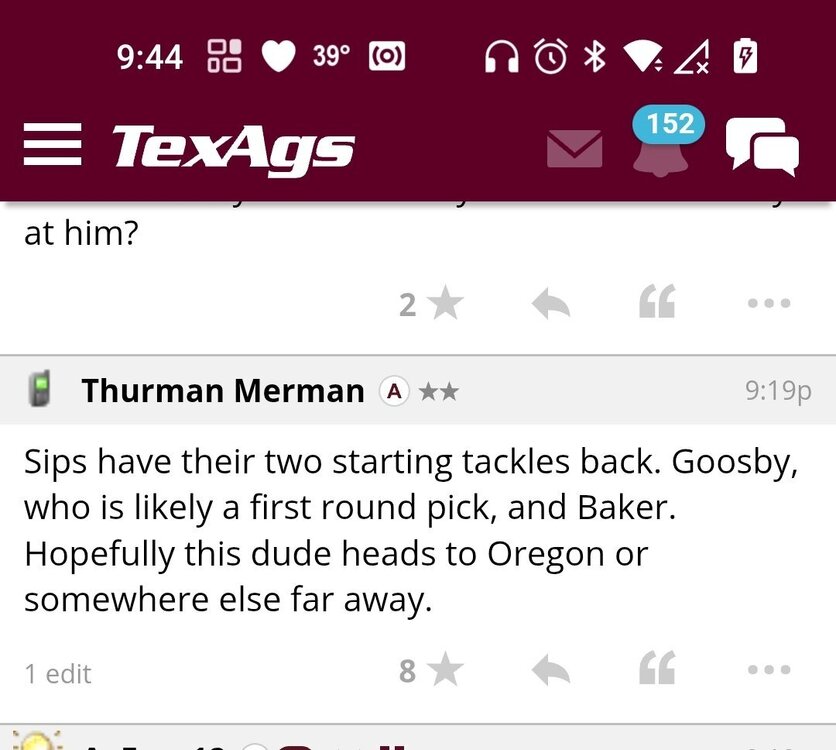Open the hamburger navigation menu

pos(52,147)
